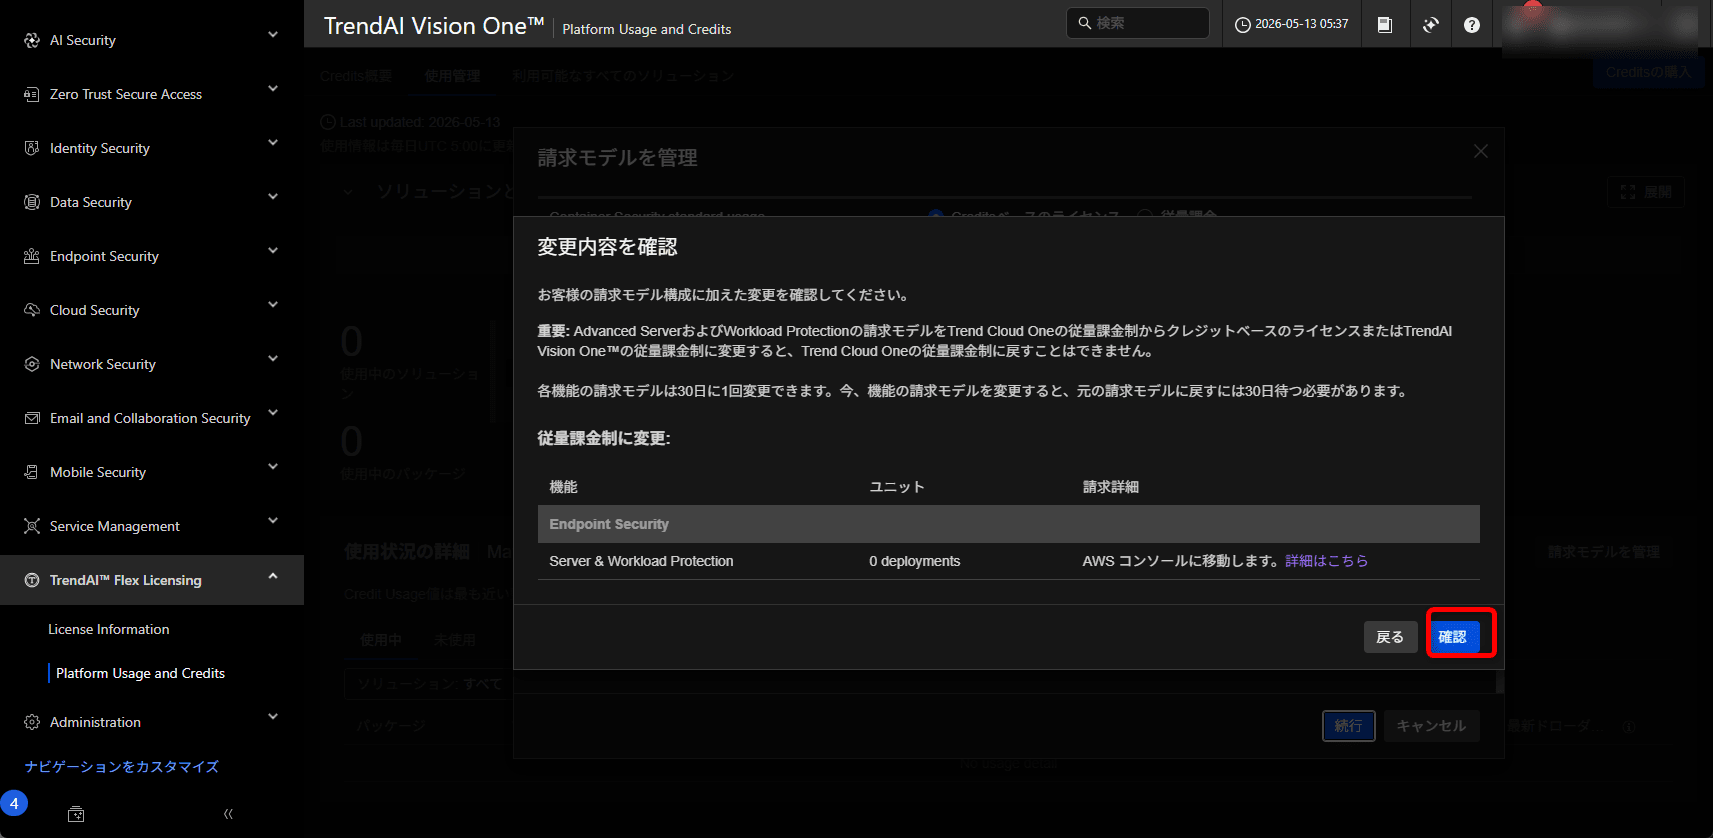Click the 0 deployments cell

coord(914,561)
